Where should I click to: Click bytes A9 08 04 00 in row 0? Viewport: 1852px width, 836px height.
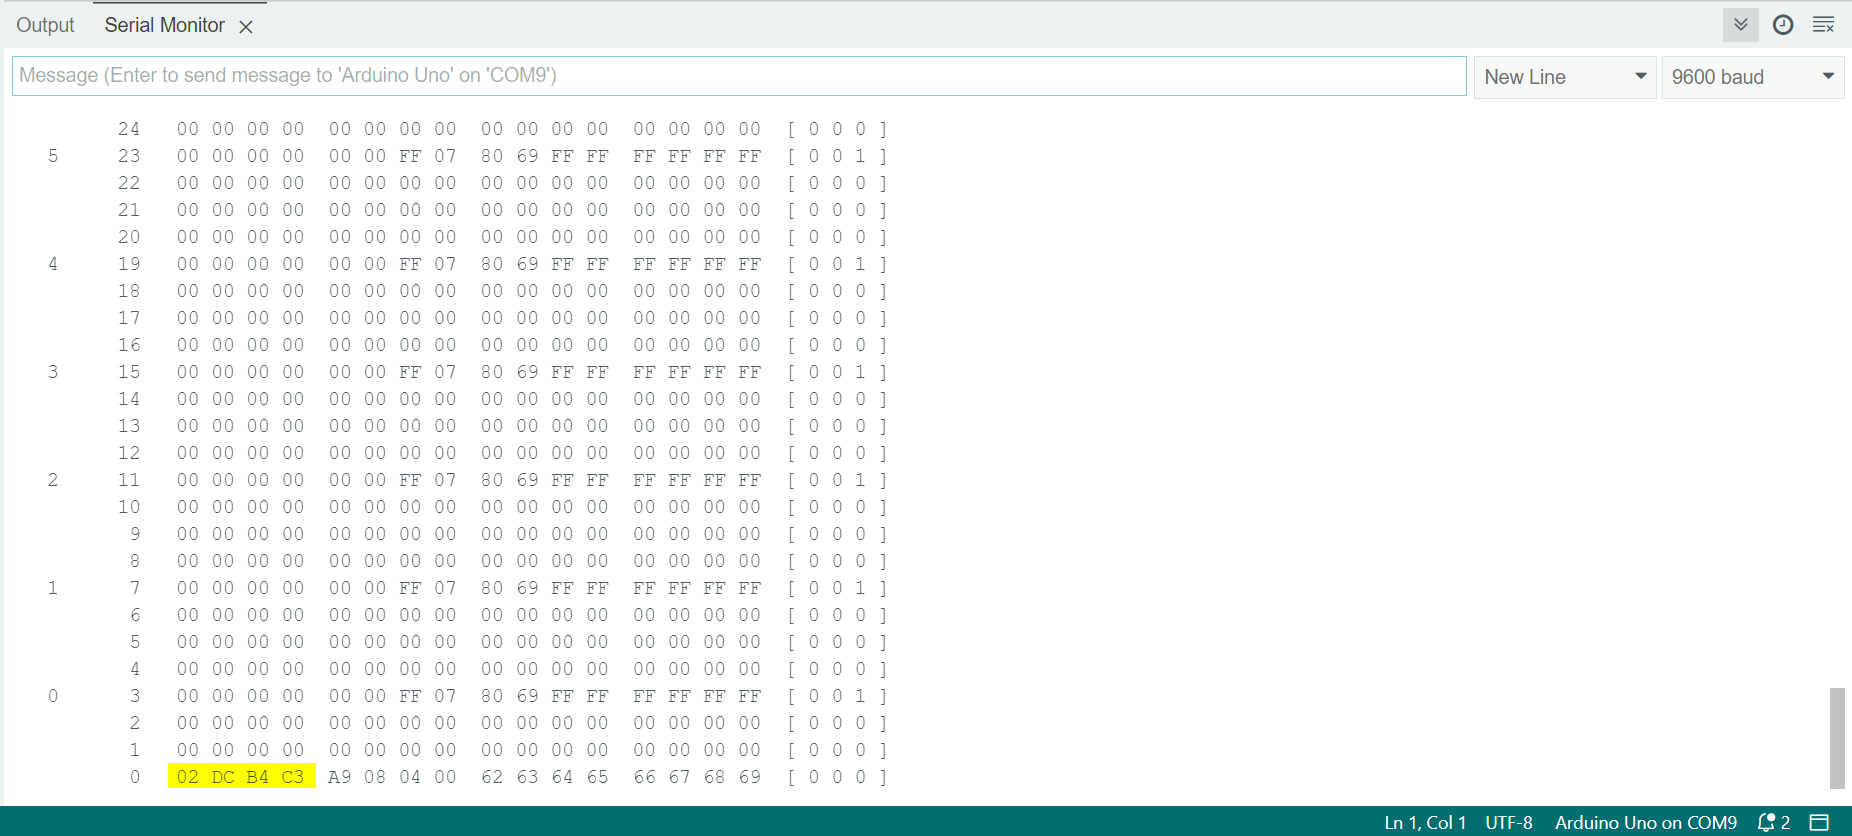tap(392, 777)
